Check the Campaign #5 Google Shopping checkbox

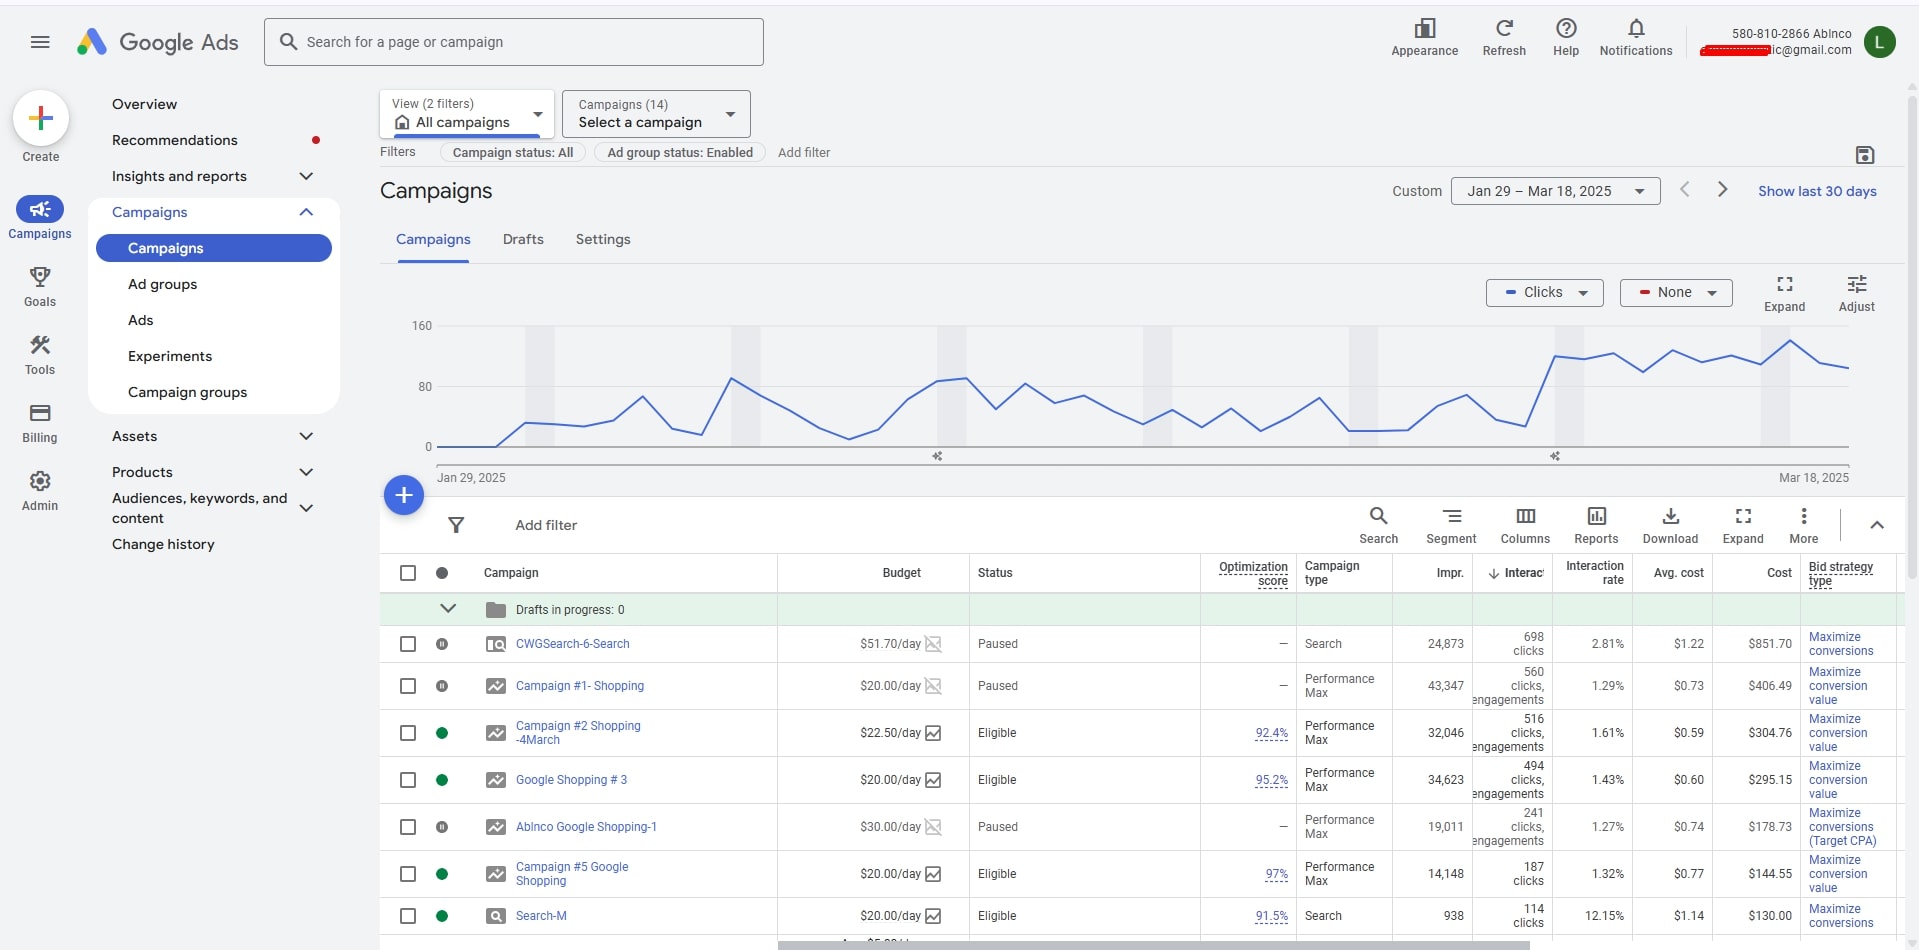click(x=408, y=874)
